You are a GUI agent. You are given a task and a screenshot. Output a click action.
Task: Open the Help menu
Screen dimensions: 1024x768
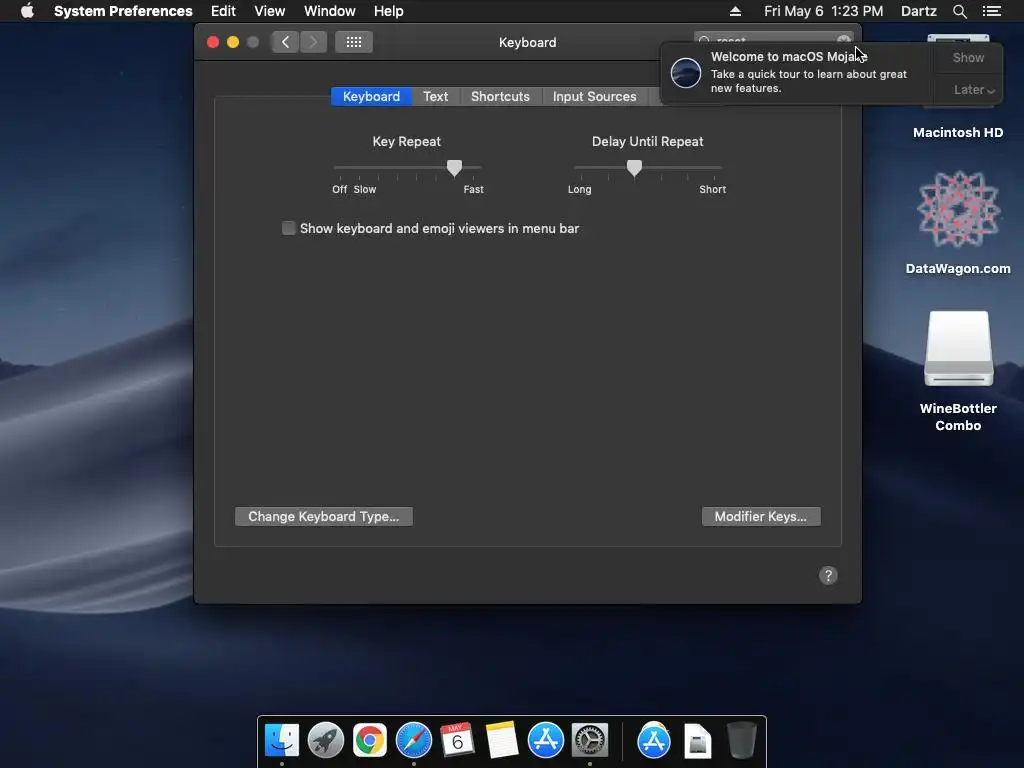click(x=389, y=11)
